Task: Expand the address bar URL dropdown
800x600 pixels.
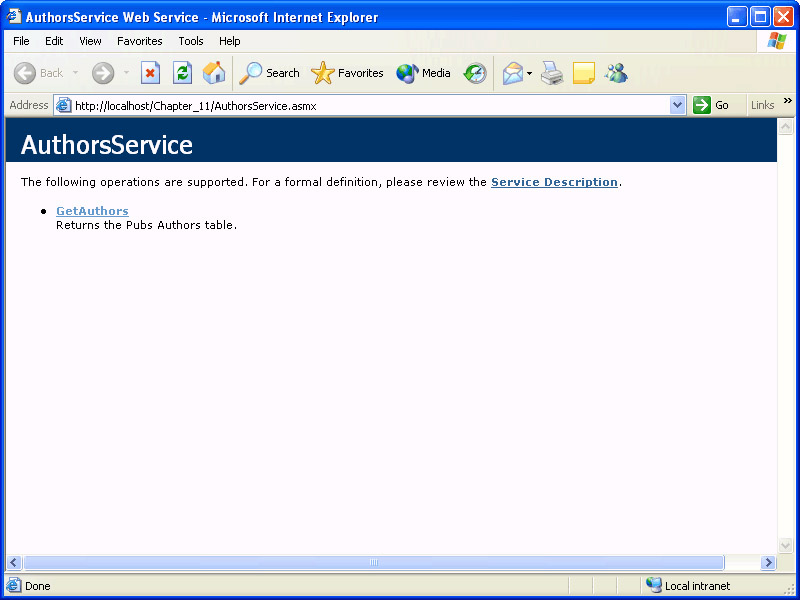Action: pyautogui.click(x=677, y=105)
